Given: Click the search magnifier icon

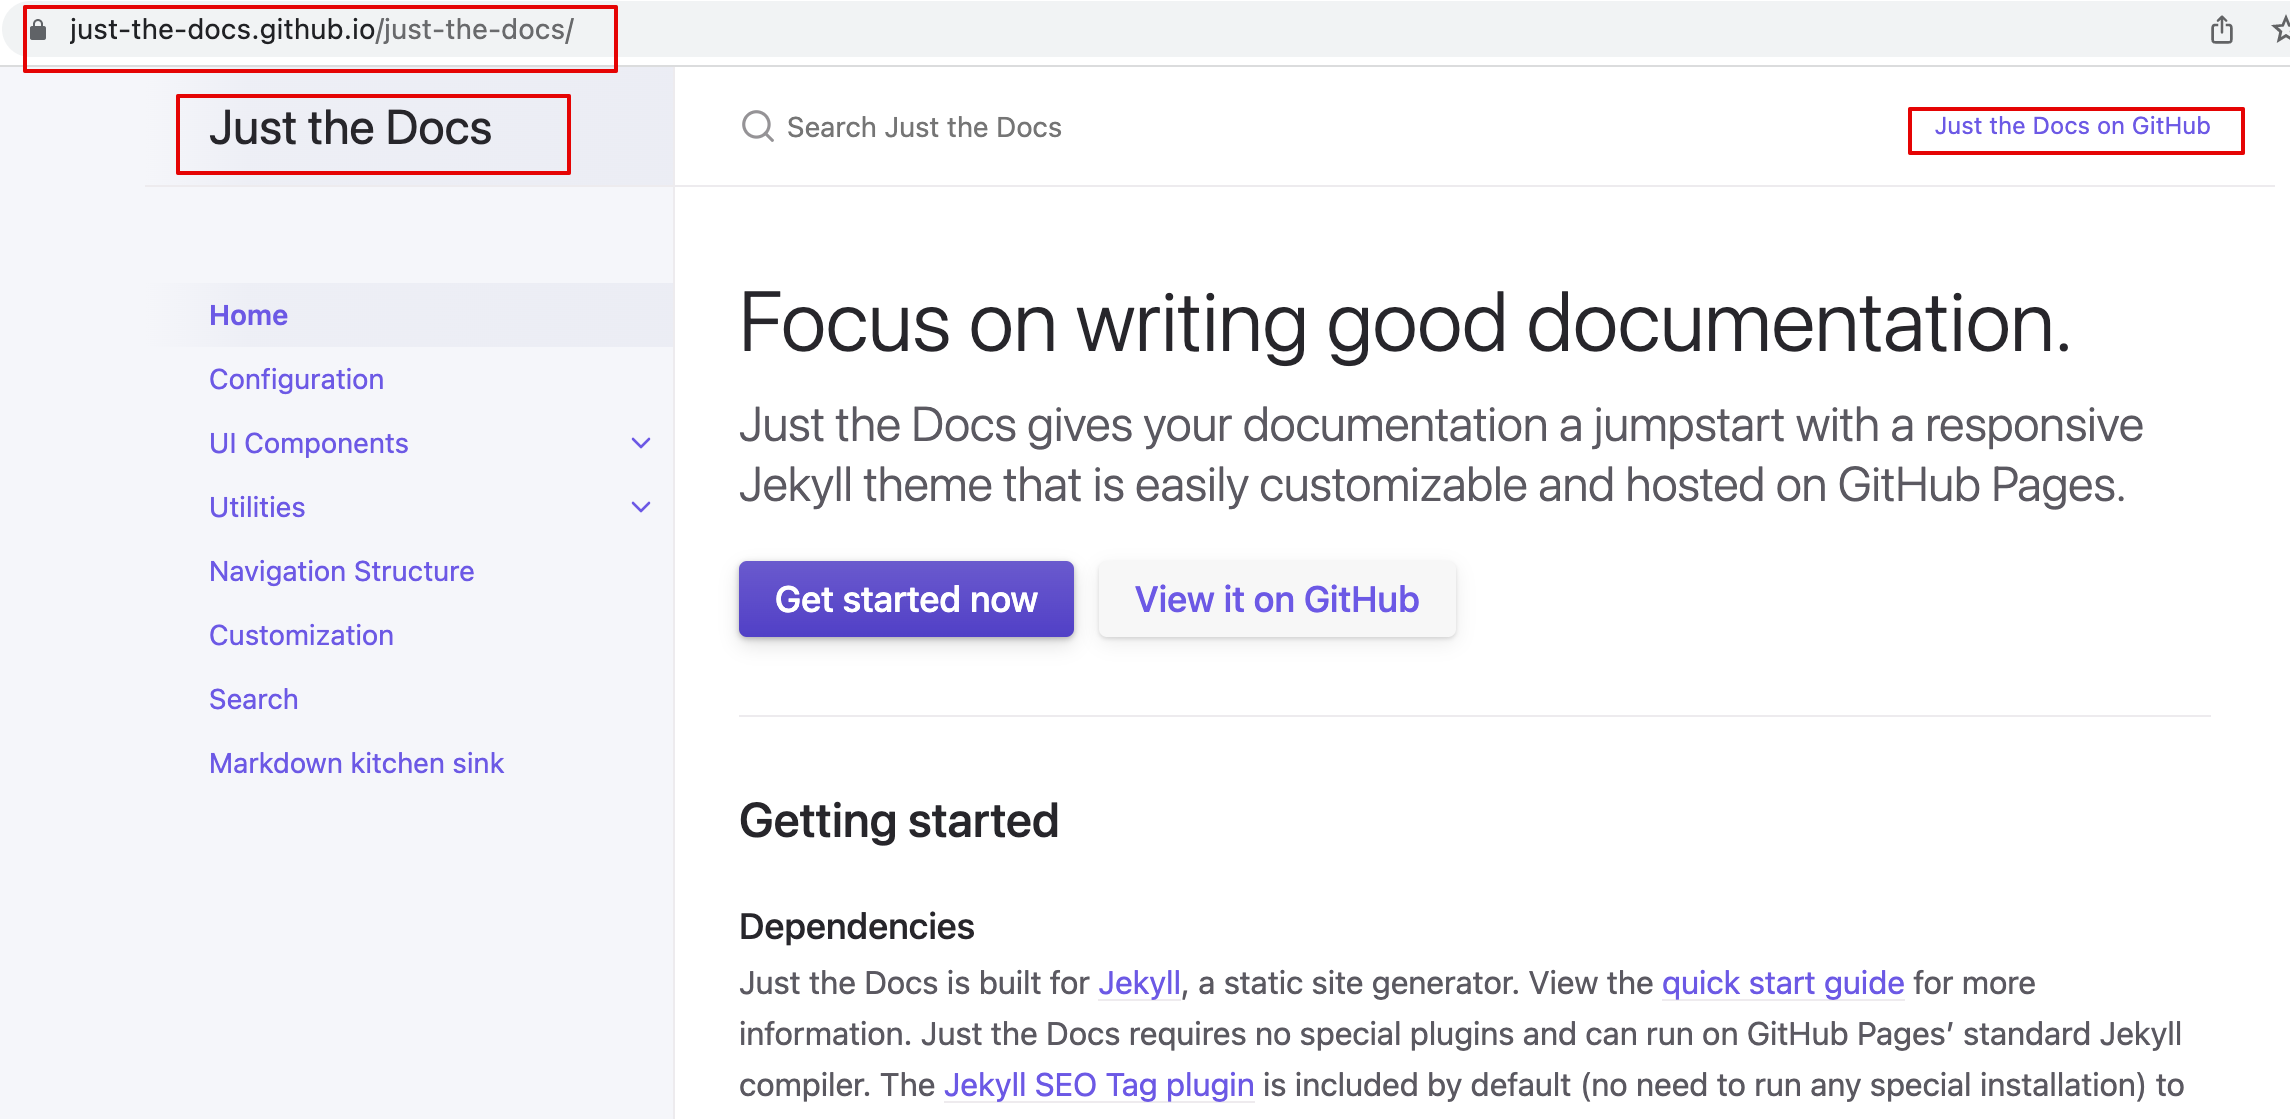Looking at the screenshot, I should tap(757, 127).
